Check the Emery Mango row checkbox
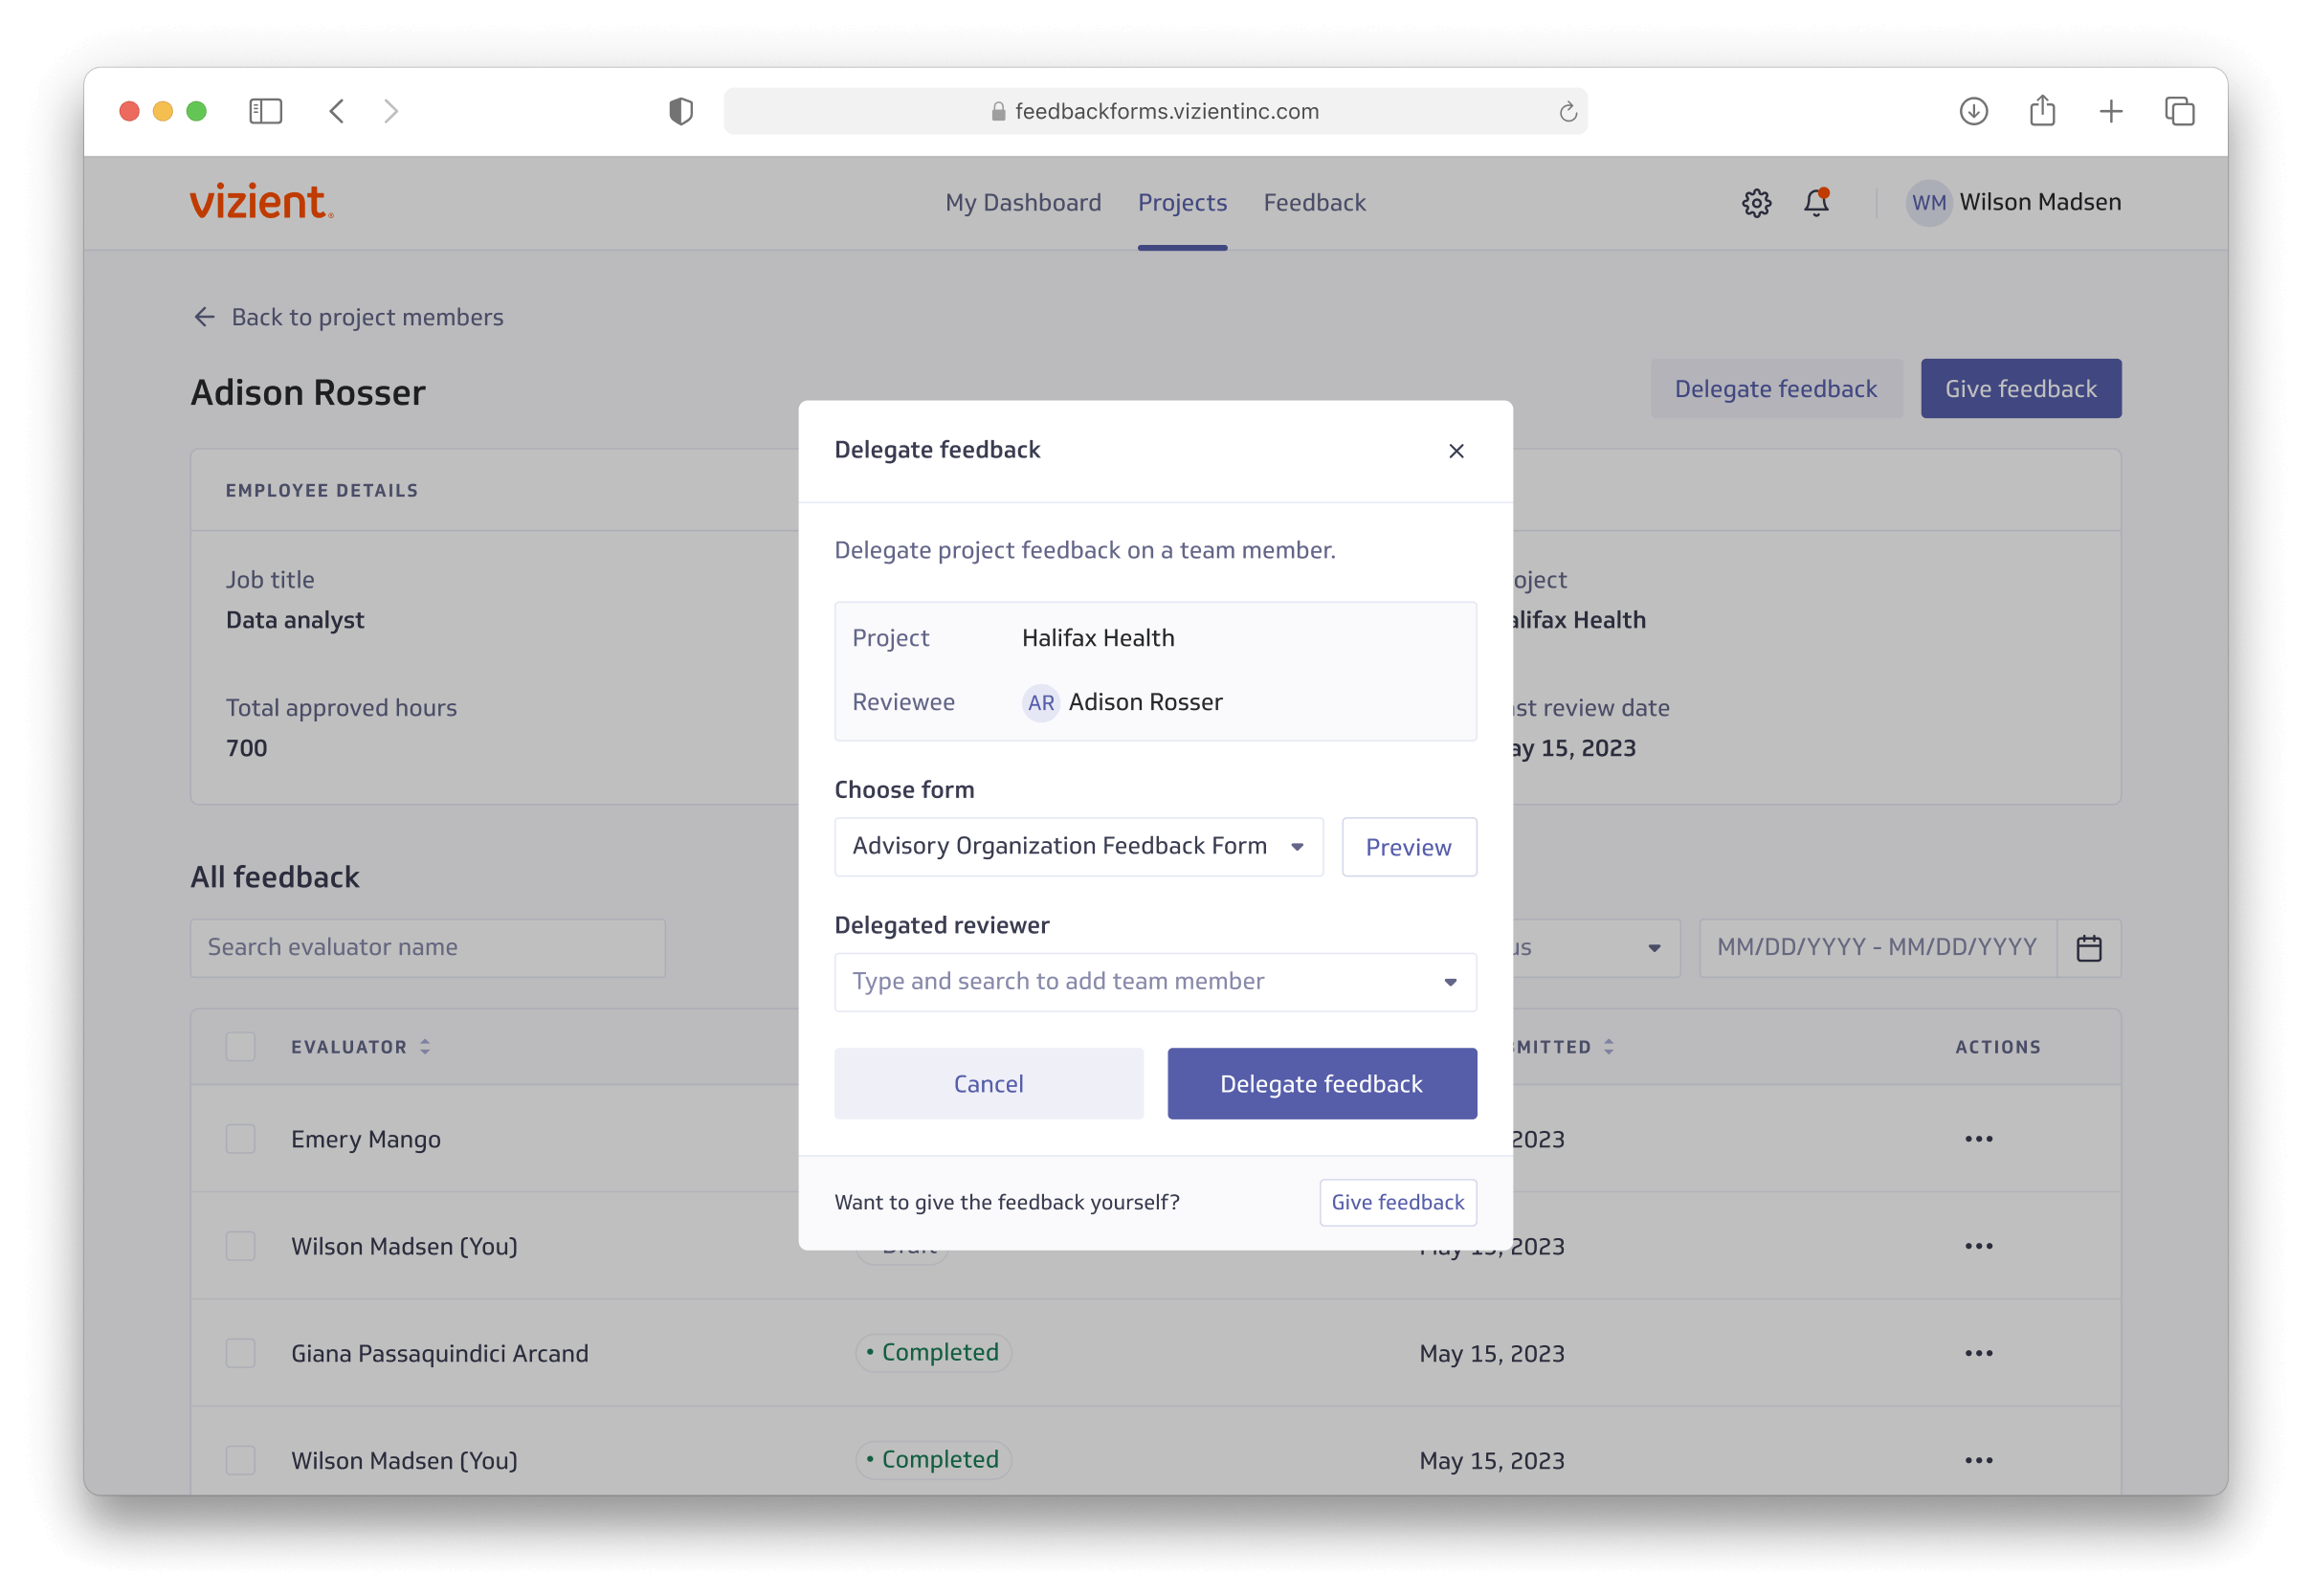 click(x=240, y=1139)
